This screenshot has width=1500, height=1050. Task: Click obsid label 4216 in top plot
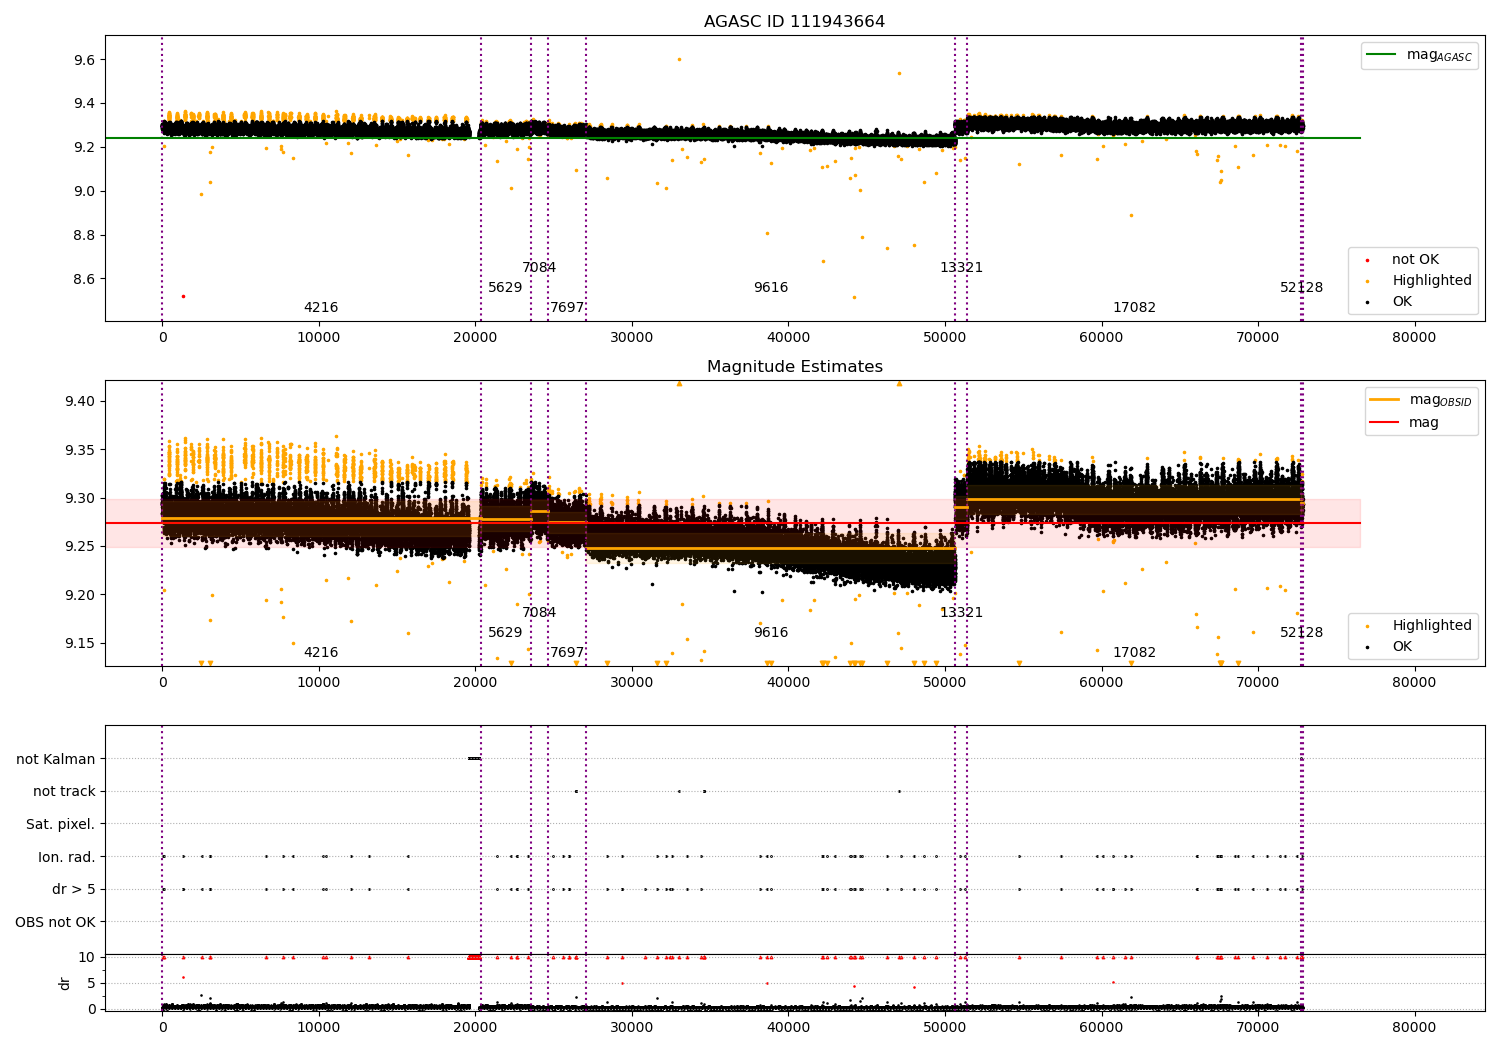(x=321, y=308)
